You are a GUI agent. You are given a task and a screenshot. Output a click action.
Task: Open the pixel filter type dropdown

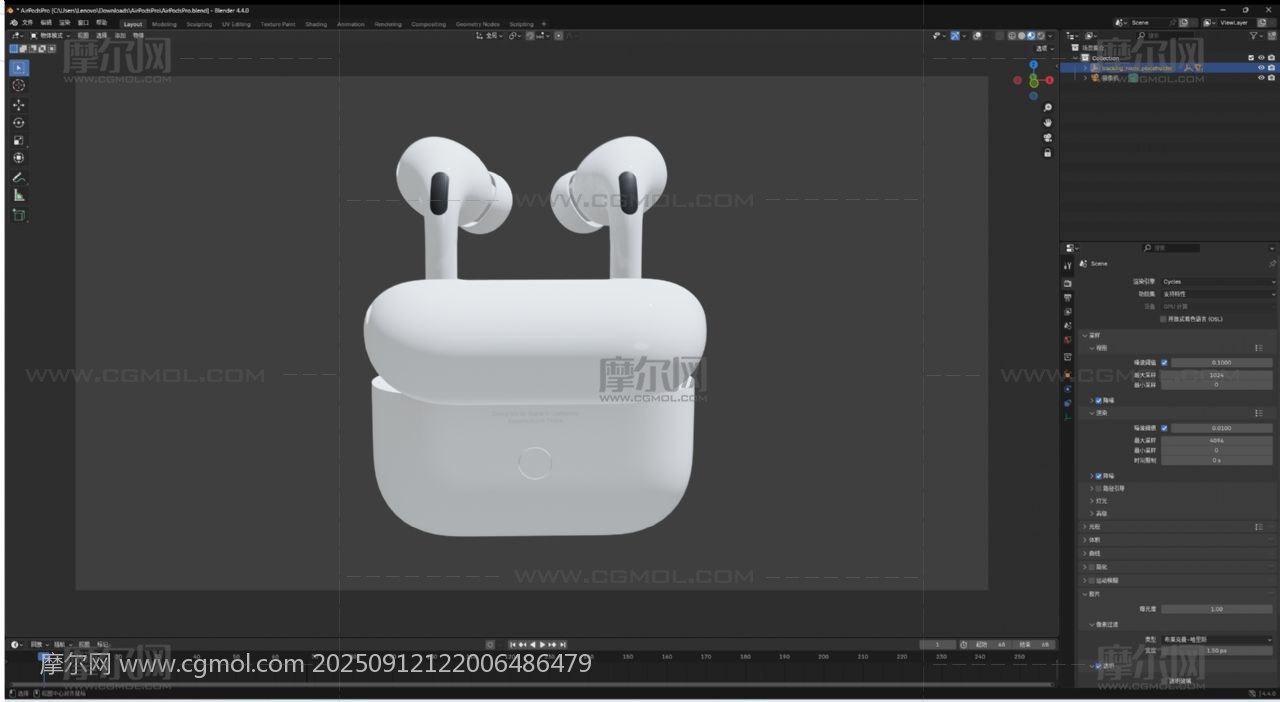pos(1217,639)
